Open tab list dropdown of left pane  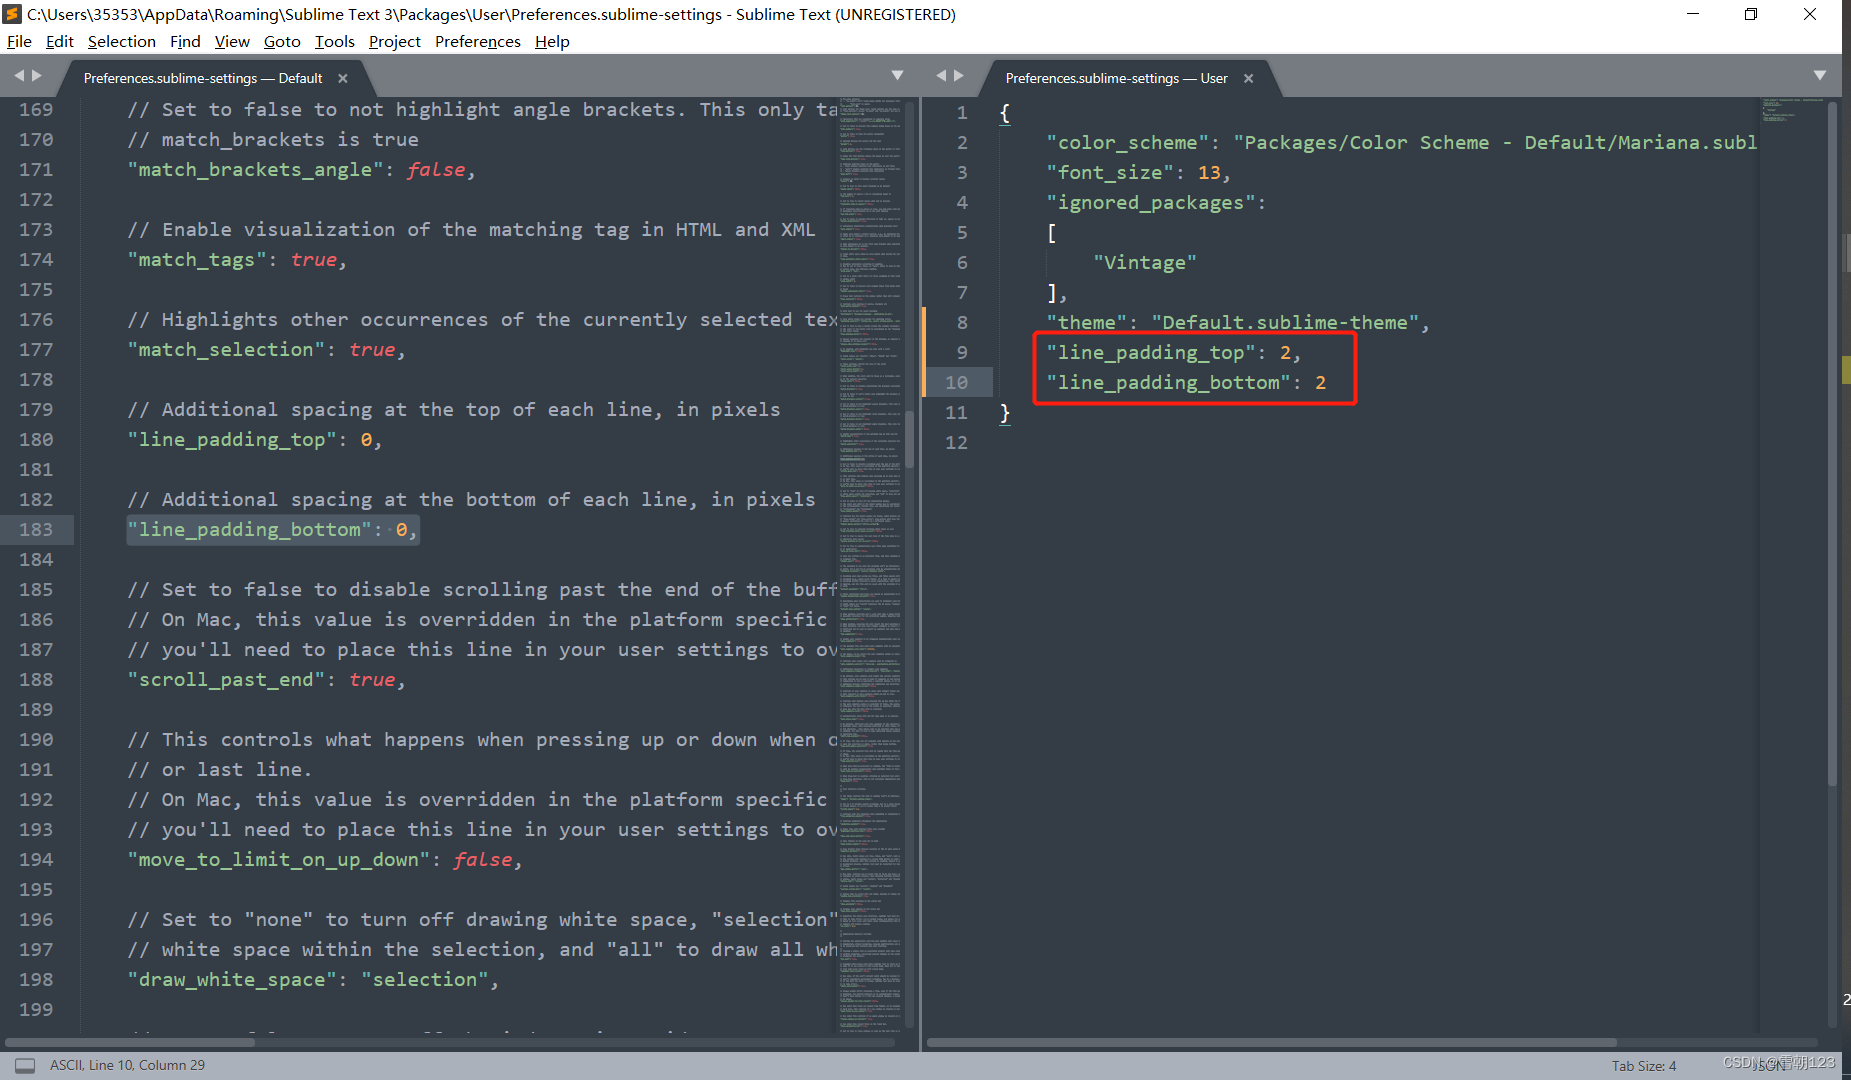pyautogui.click(x=897, y=75)
